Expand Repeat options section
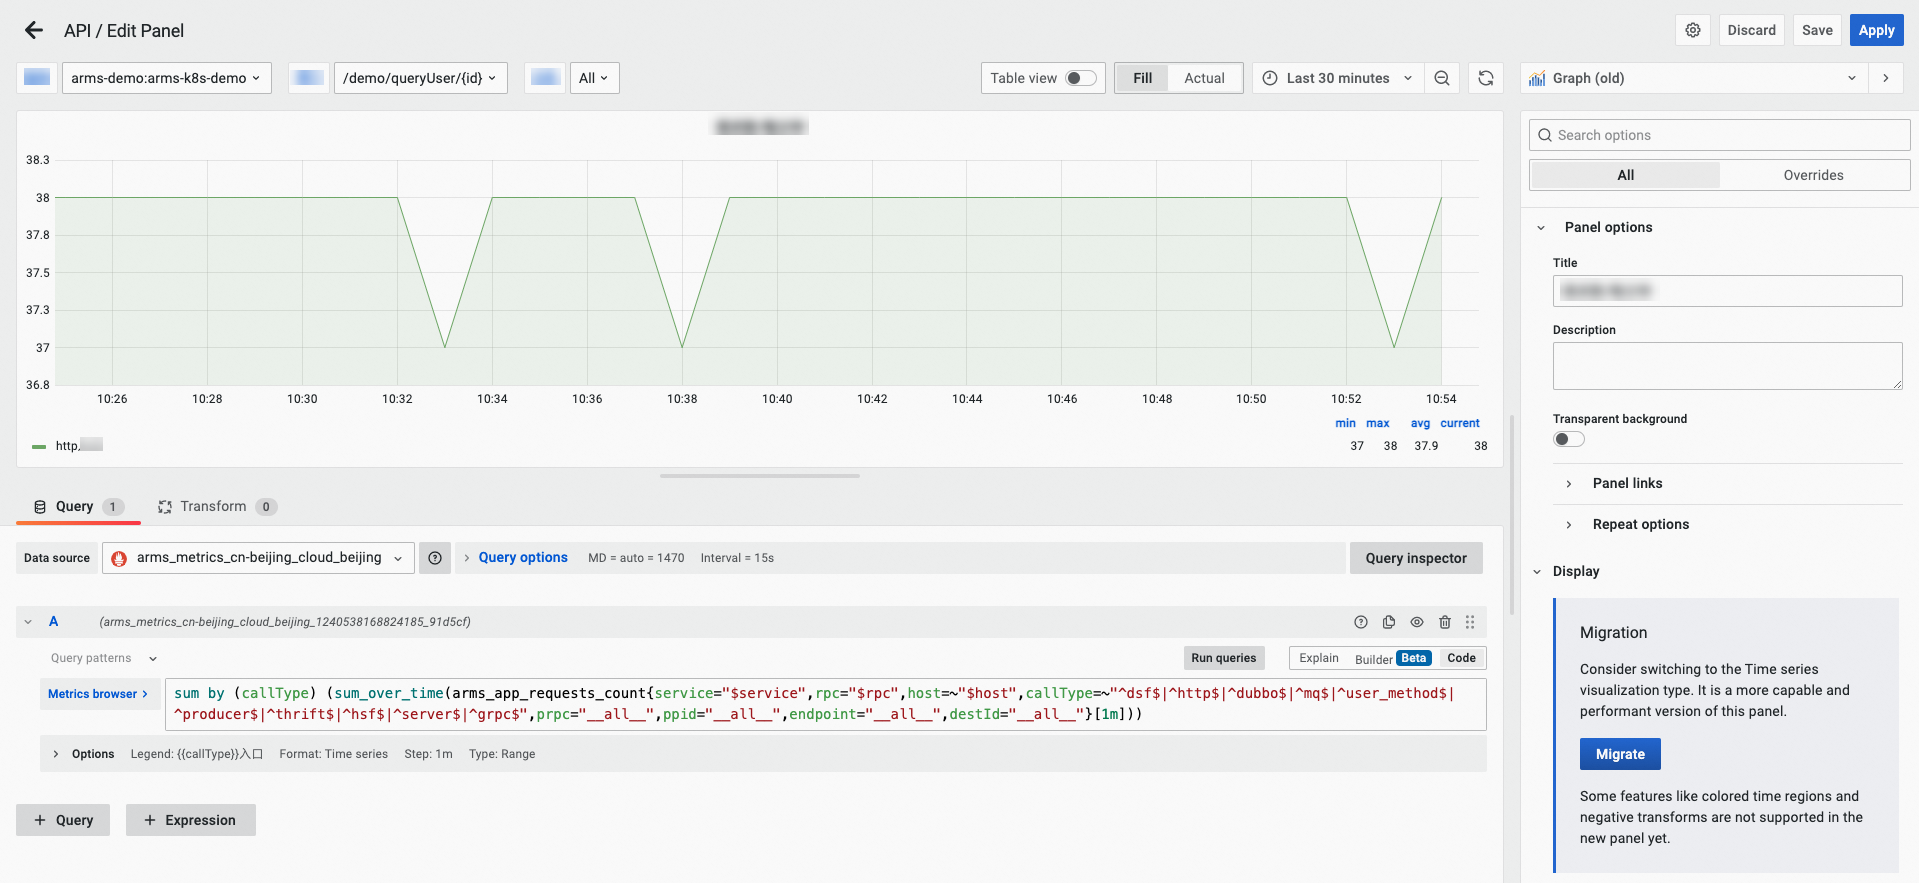This screenshot has width=1919, height=883. pyautogui.click(x=1569, y=524)
